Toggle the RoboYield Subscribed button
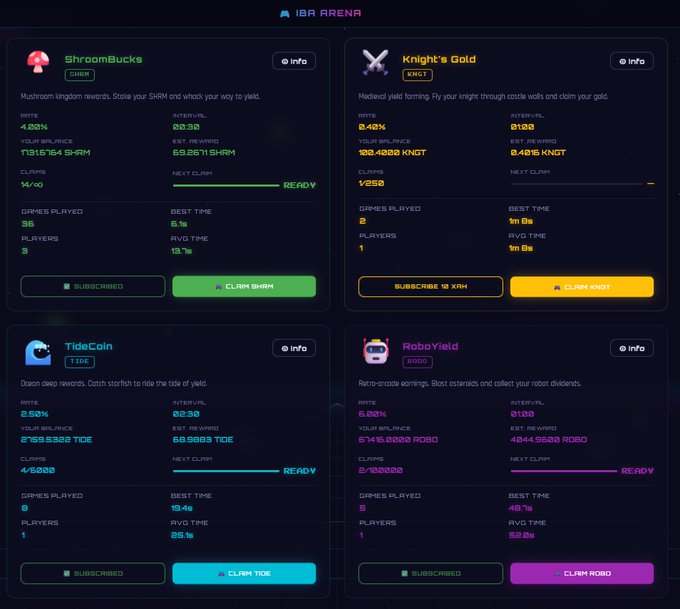Screen dimensions: 680x609 (x=431, y=573)
